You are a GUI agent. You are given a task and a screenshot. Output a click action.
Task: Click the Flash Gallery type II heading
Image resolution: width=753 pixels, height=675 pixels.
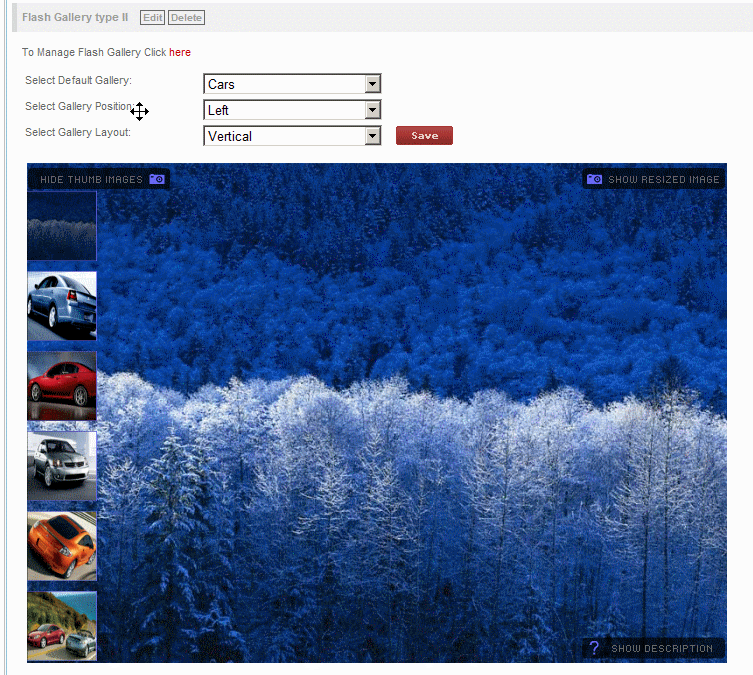75,17
